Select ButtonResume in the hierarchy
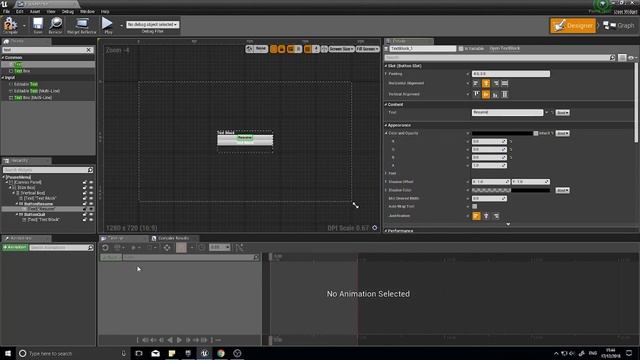Image resolution: width=640 pixels, height=360 pixels. (38, 203)
